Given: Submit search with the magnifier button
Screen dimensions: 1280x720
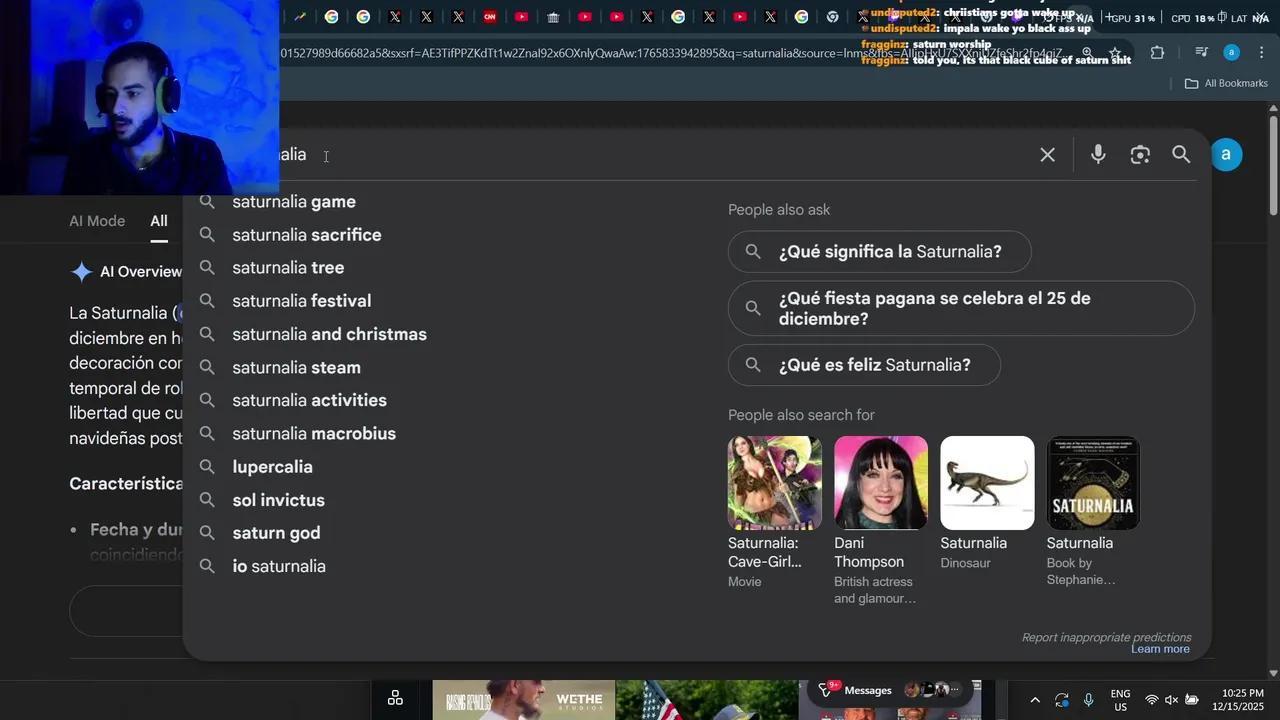Looking at the screenshot, I should (x=1181, y=155).
